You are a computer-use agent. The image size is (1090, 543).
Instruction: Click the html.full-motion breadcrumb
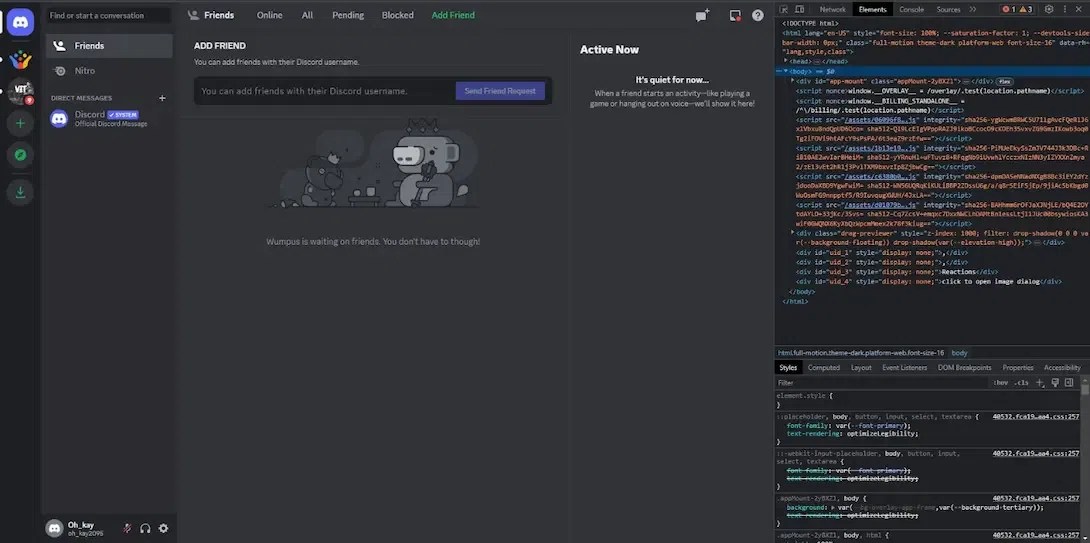[861, 352]
